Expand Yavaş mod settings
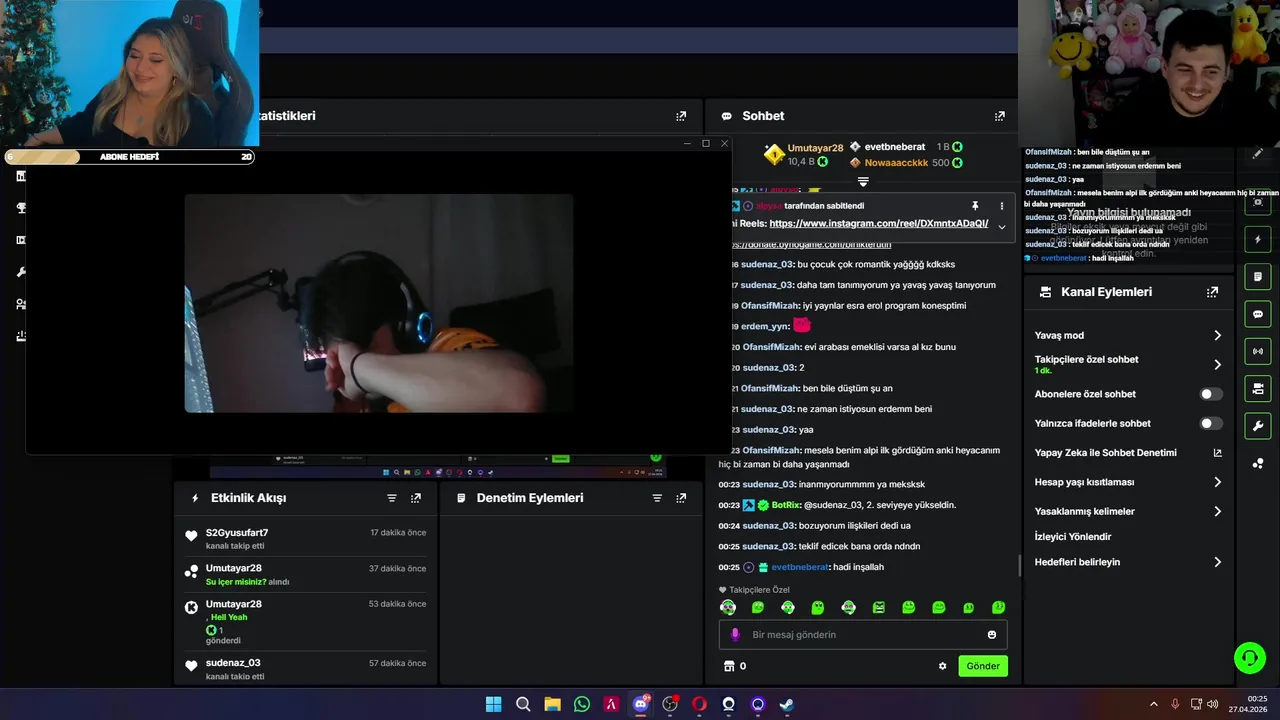 pyautogui.click(x=1217, y=336)
